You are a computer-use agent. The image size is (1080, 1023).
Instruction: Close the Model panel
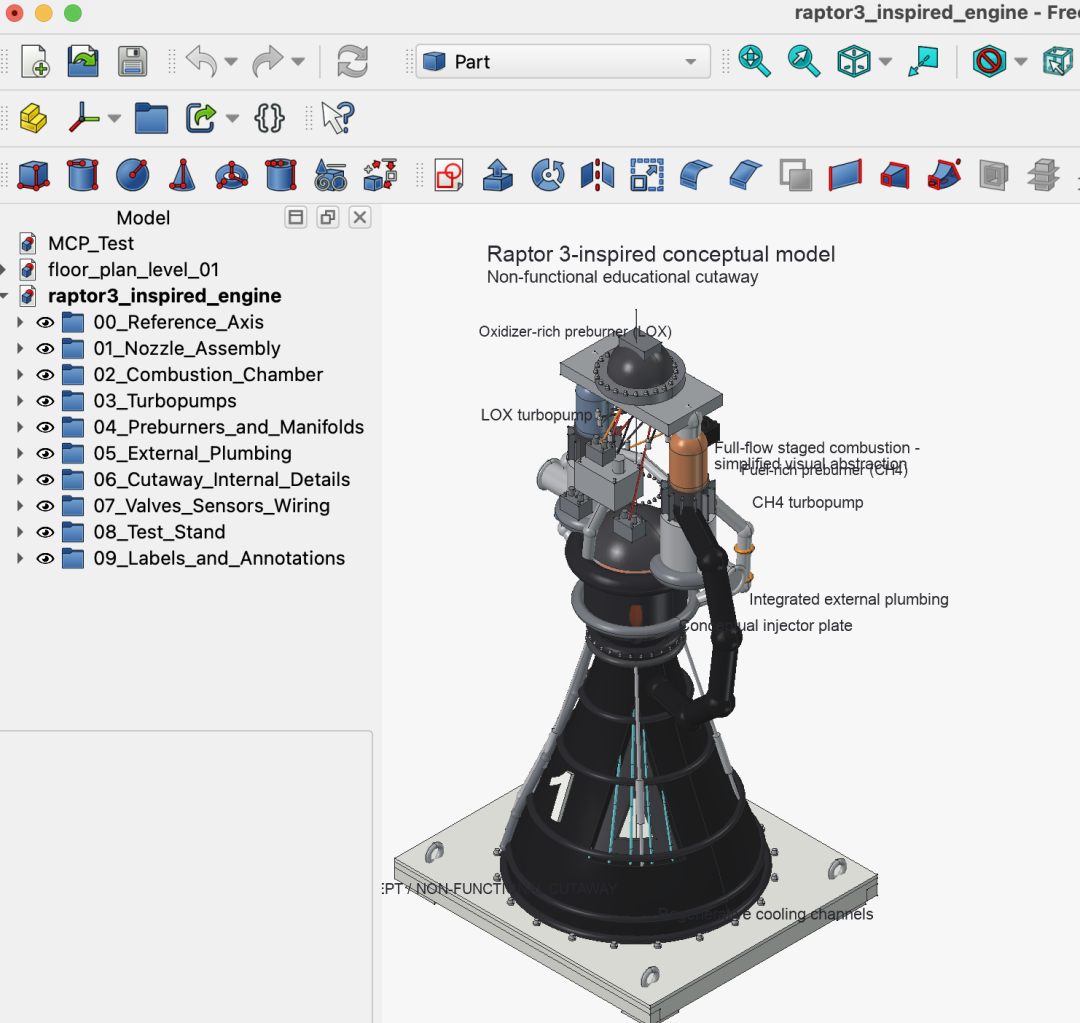[360, 218]
